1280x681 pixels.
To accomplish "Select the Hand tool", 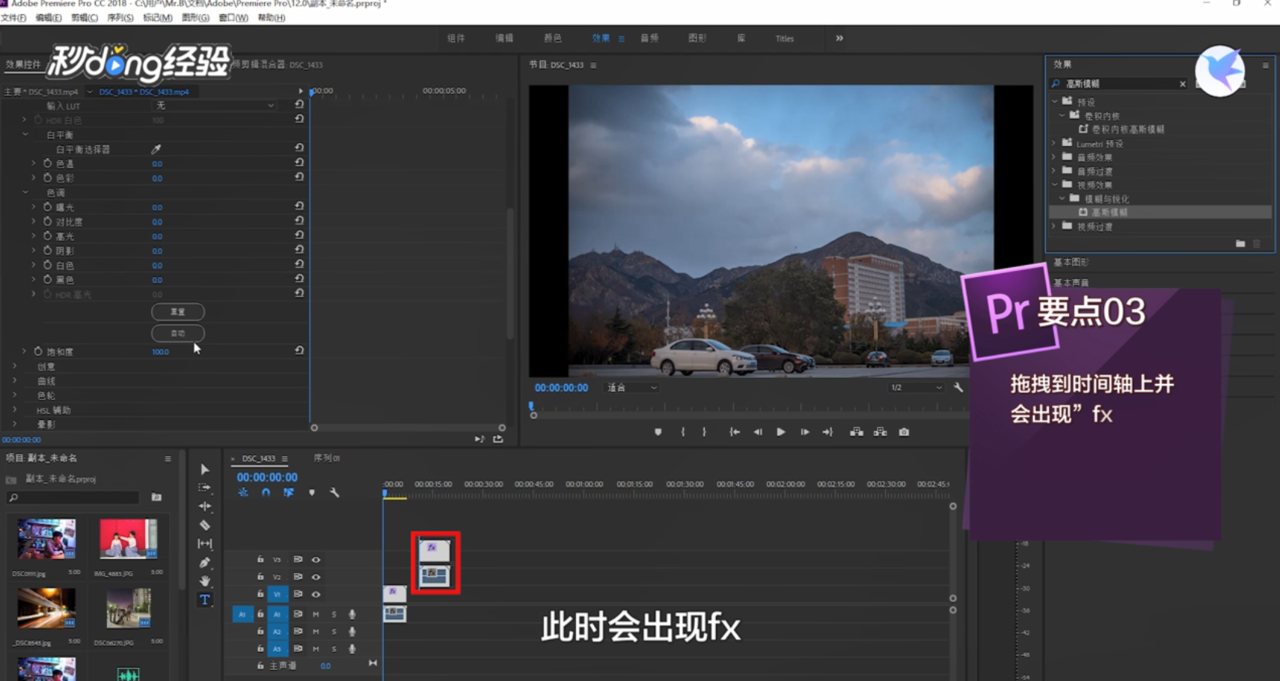I will coord(205,581).
